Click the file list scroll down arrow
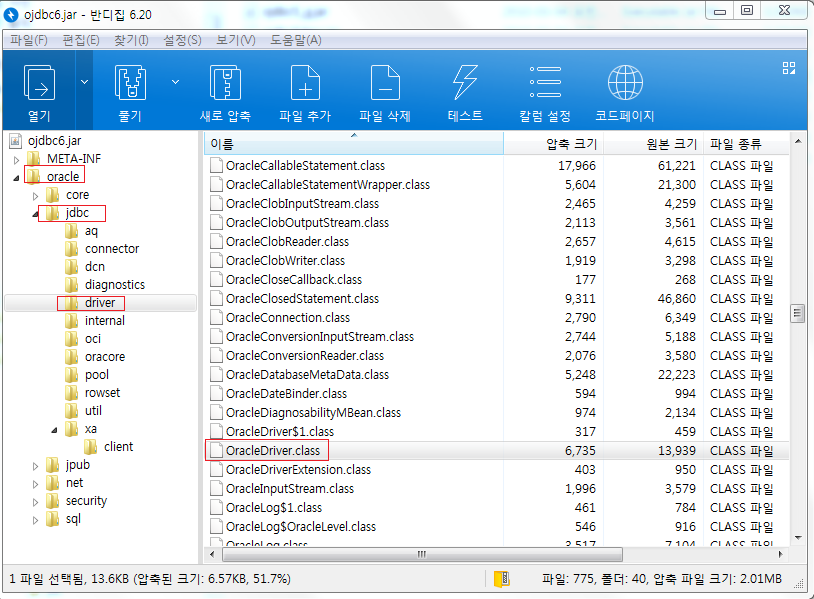The image size is (814, 599). click(797, 538)
